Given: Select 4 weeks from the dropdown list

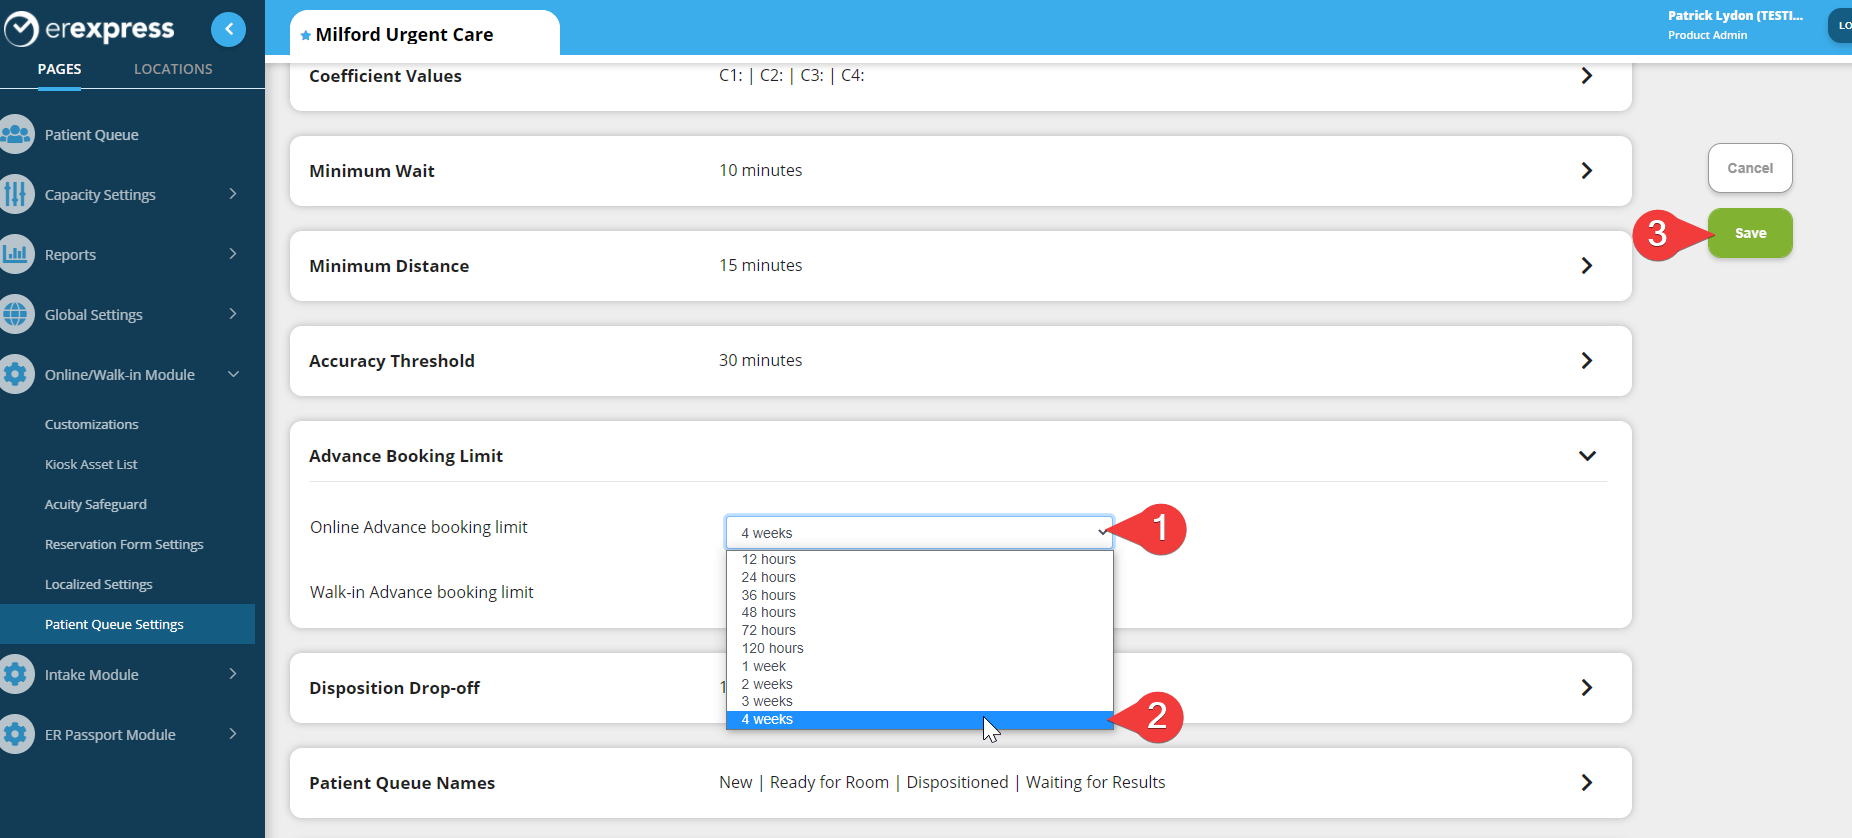Looking at the screenshot, I should 767,720.
